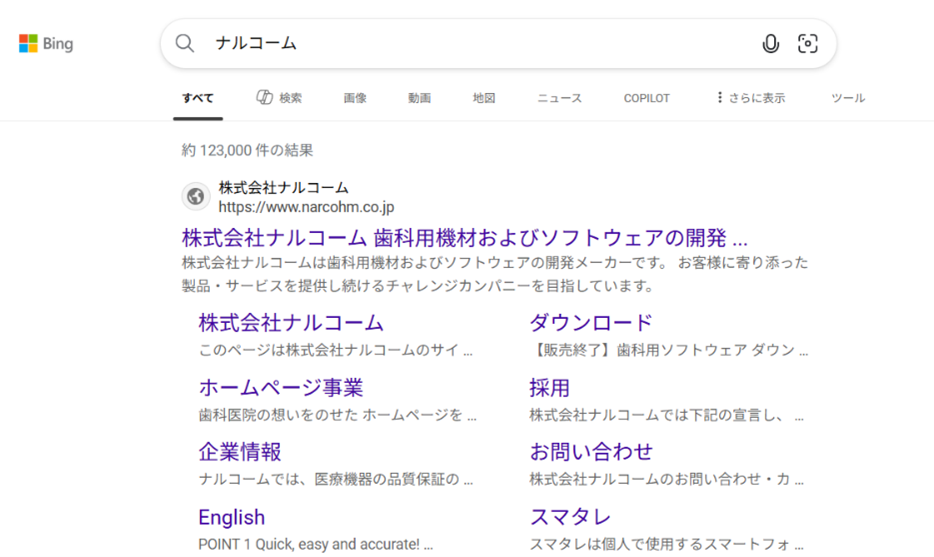Click the magnifying glass search icon
The width and height of the screenshot is (934, 557).
[x=185, y=43]
